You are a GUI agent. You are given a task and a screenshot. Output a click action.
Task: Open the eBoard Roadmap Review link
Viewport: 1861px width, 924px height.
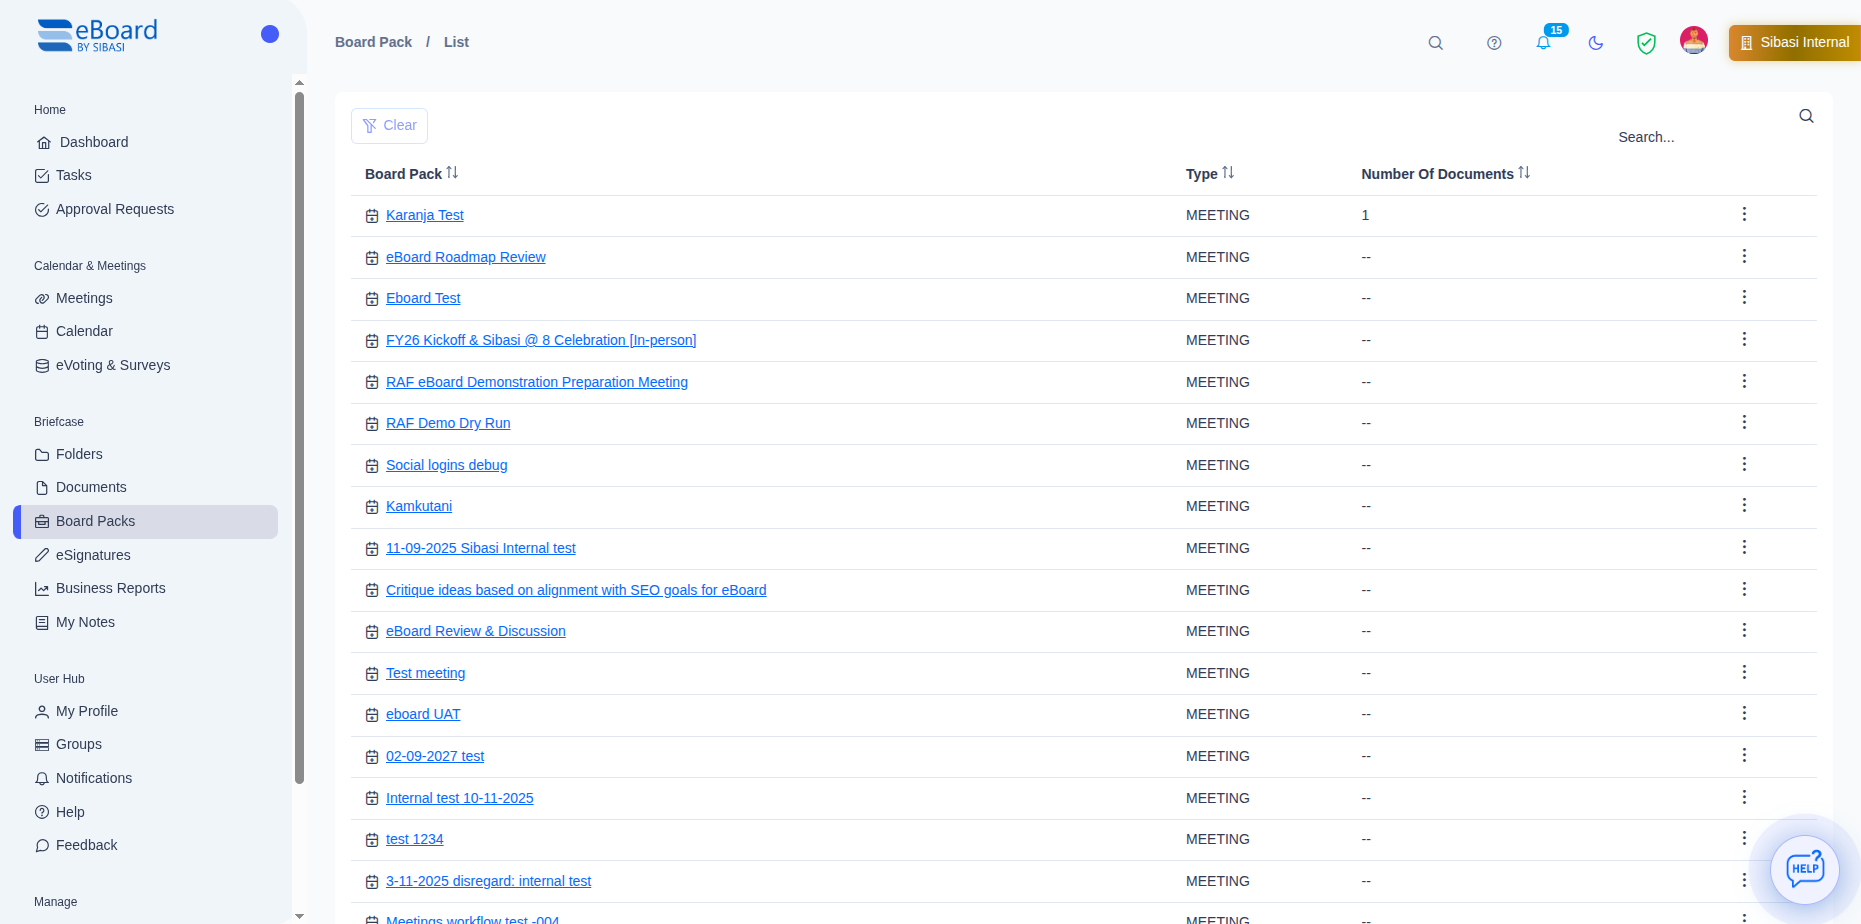465,257
